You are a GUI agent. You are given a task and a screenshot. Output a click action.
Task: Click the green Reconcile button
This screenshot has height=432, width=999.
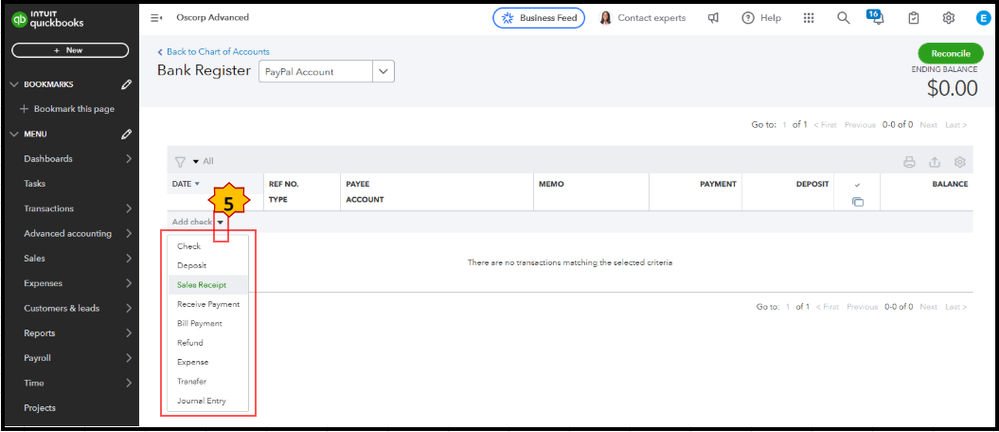pos(951,54)
